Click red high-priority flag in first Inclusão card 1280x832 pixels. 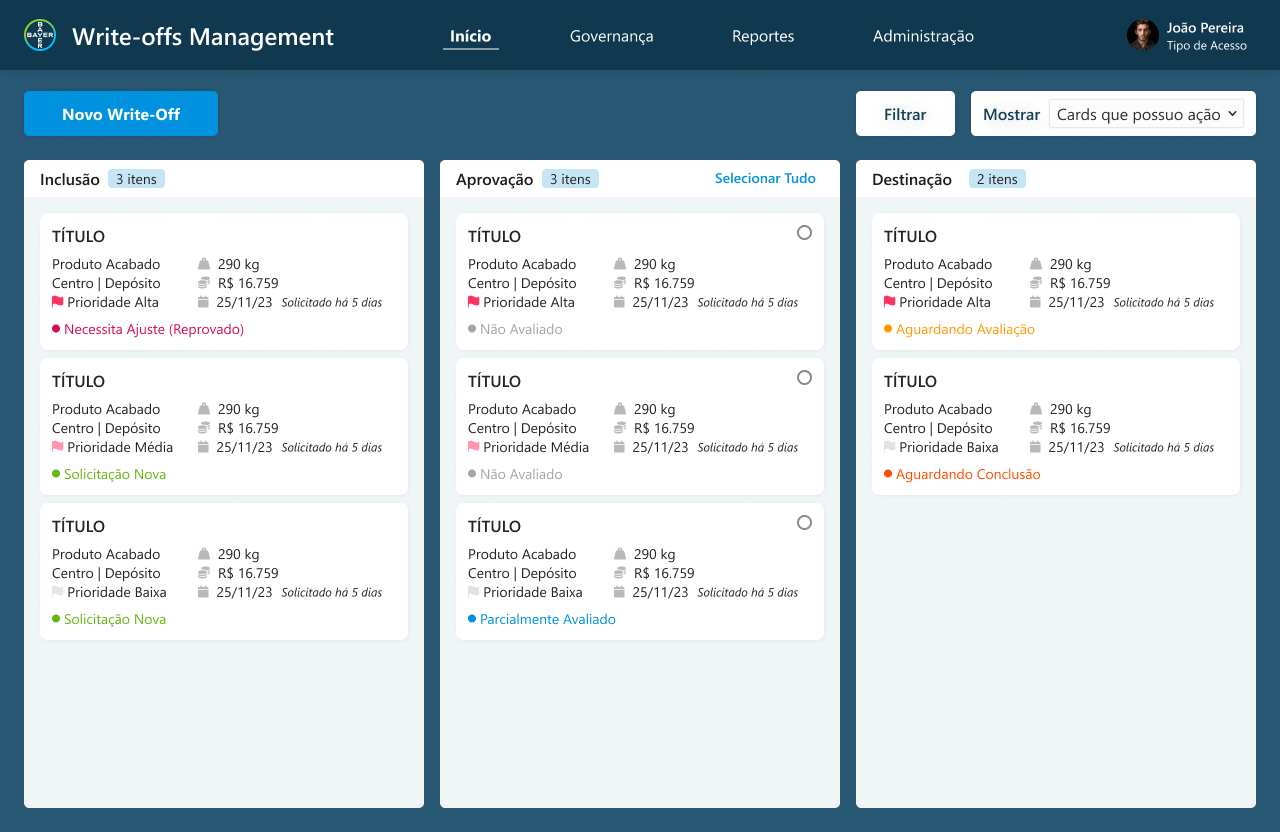57,302
